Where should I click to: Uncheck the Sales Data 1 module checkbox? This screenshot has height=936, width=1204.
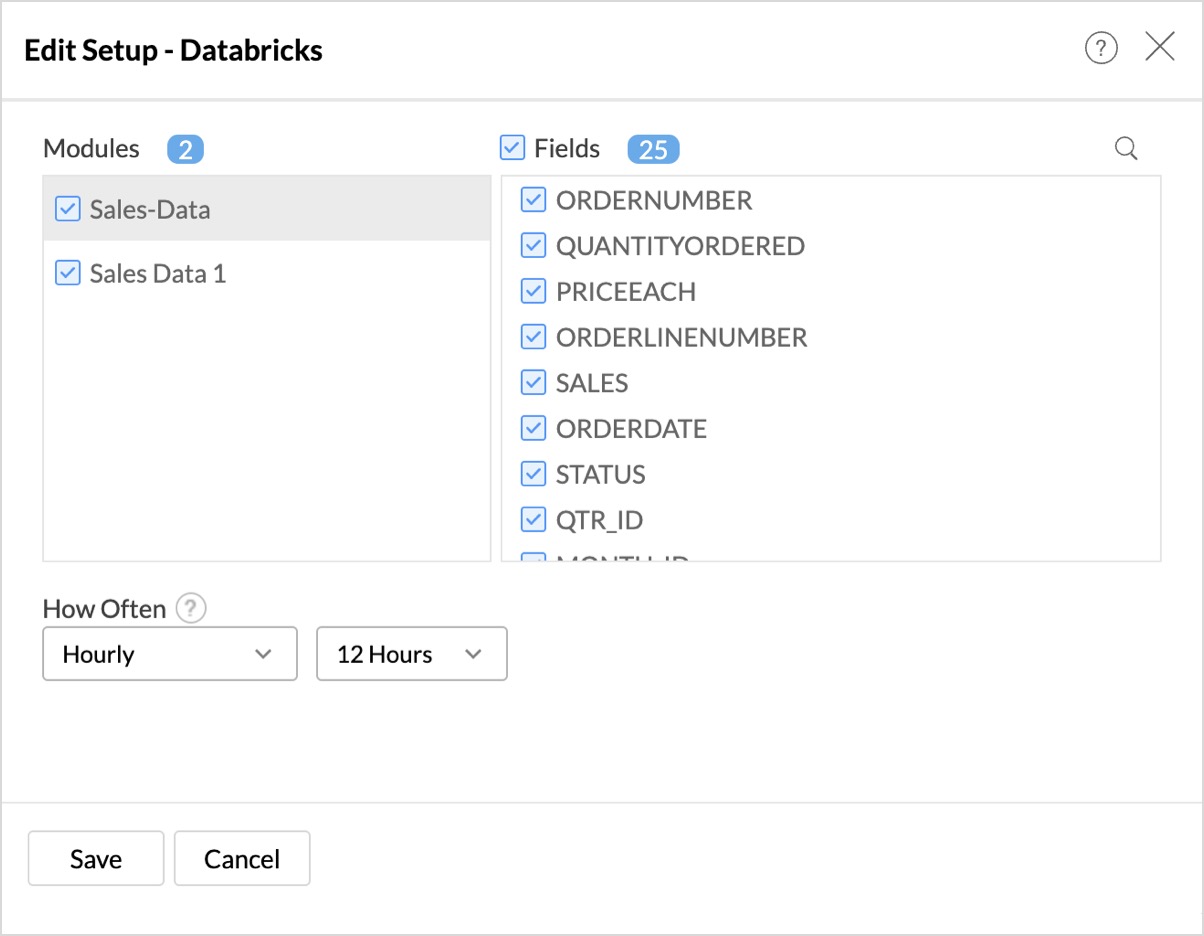pyautogui.click(x=67, y=273)
